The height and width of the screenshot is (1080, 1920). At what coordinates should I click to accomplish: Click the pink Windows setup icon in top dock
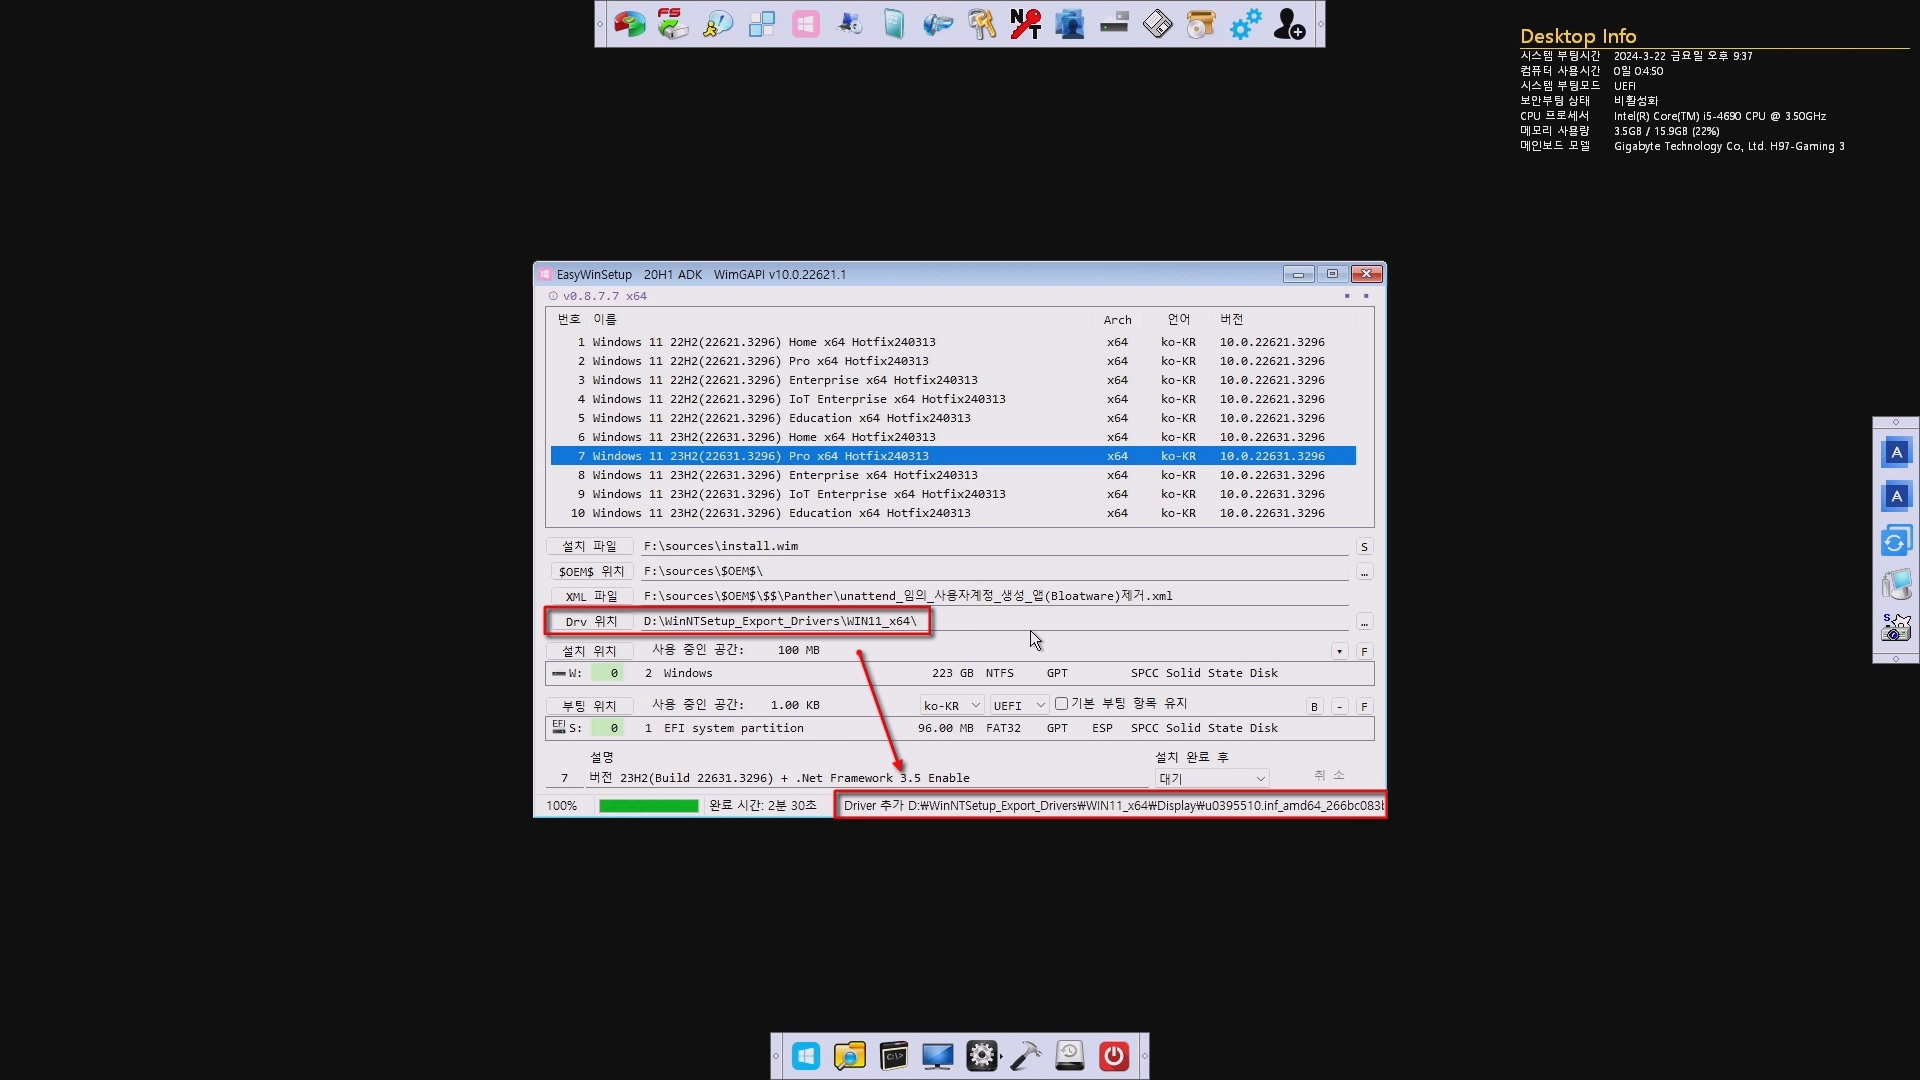coord(806,23)
